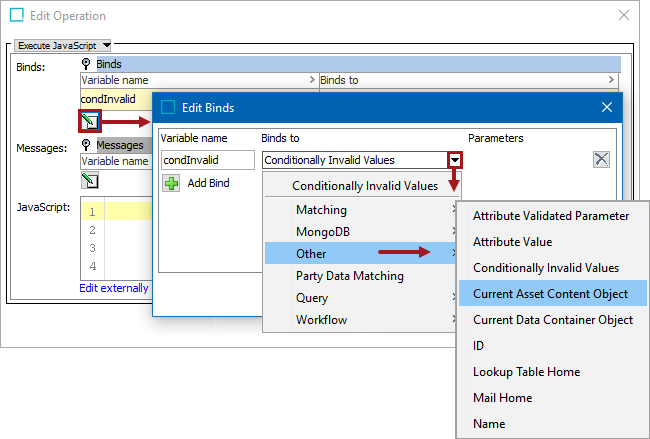Close the Edit Binds dialog
650x439 pixels.
[606, 107]
